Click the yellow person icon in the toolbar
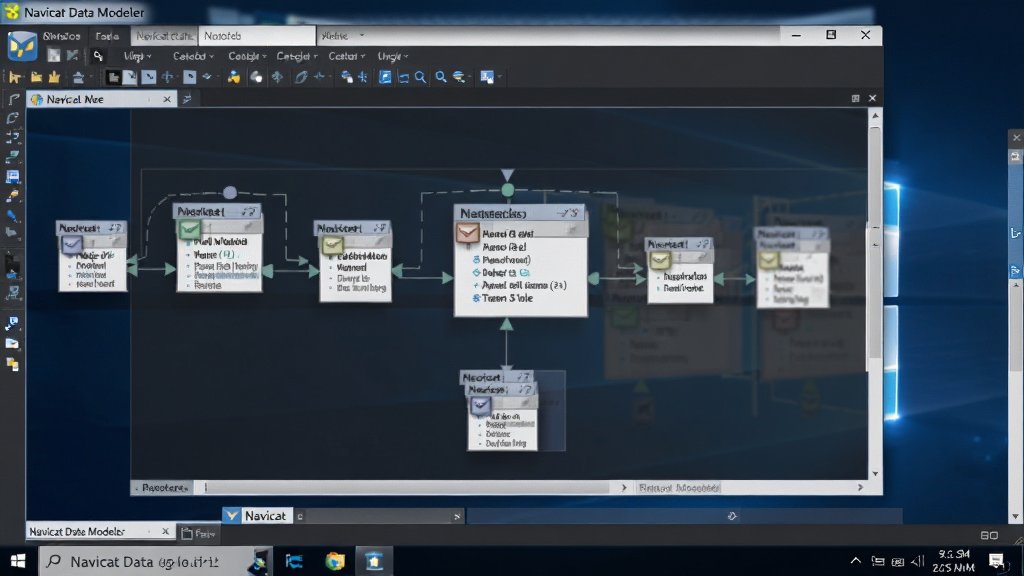 click(233, 77)
